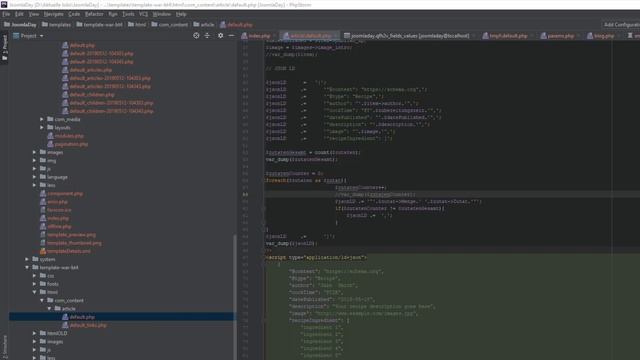
Task: Collapse com_content folder near bottom of tree
Action: tap(42, 300)
